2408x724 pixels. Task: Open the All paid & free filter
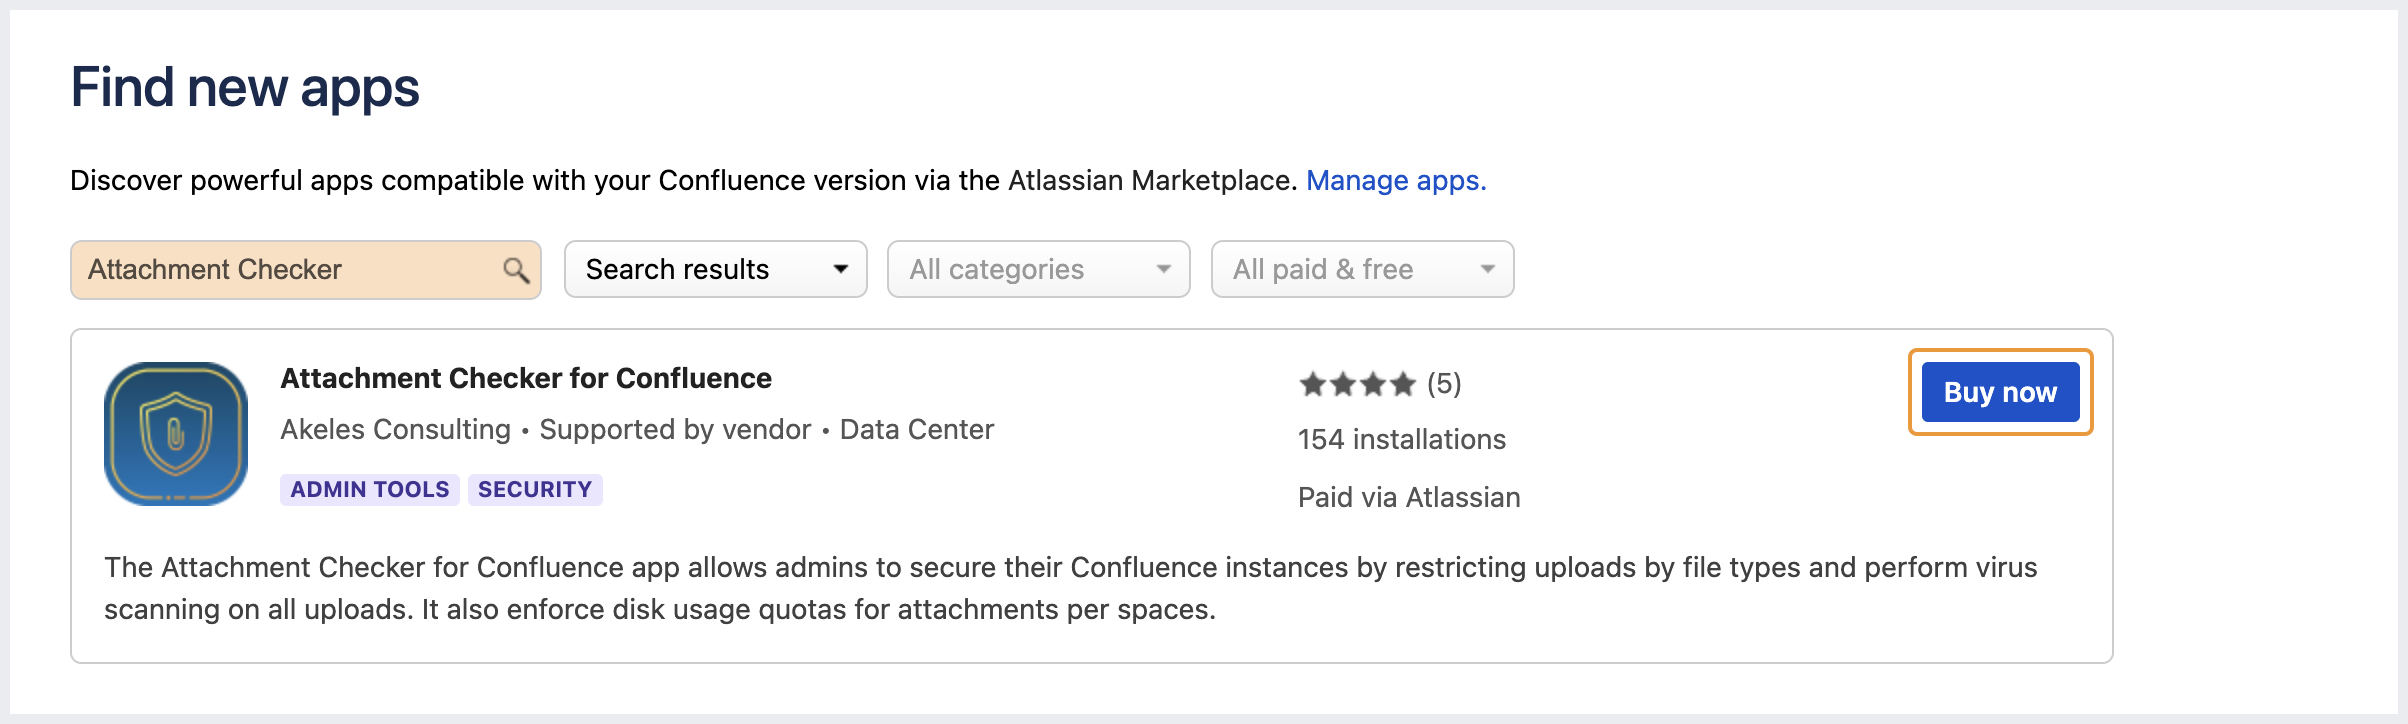1362,270
